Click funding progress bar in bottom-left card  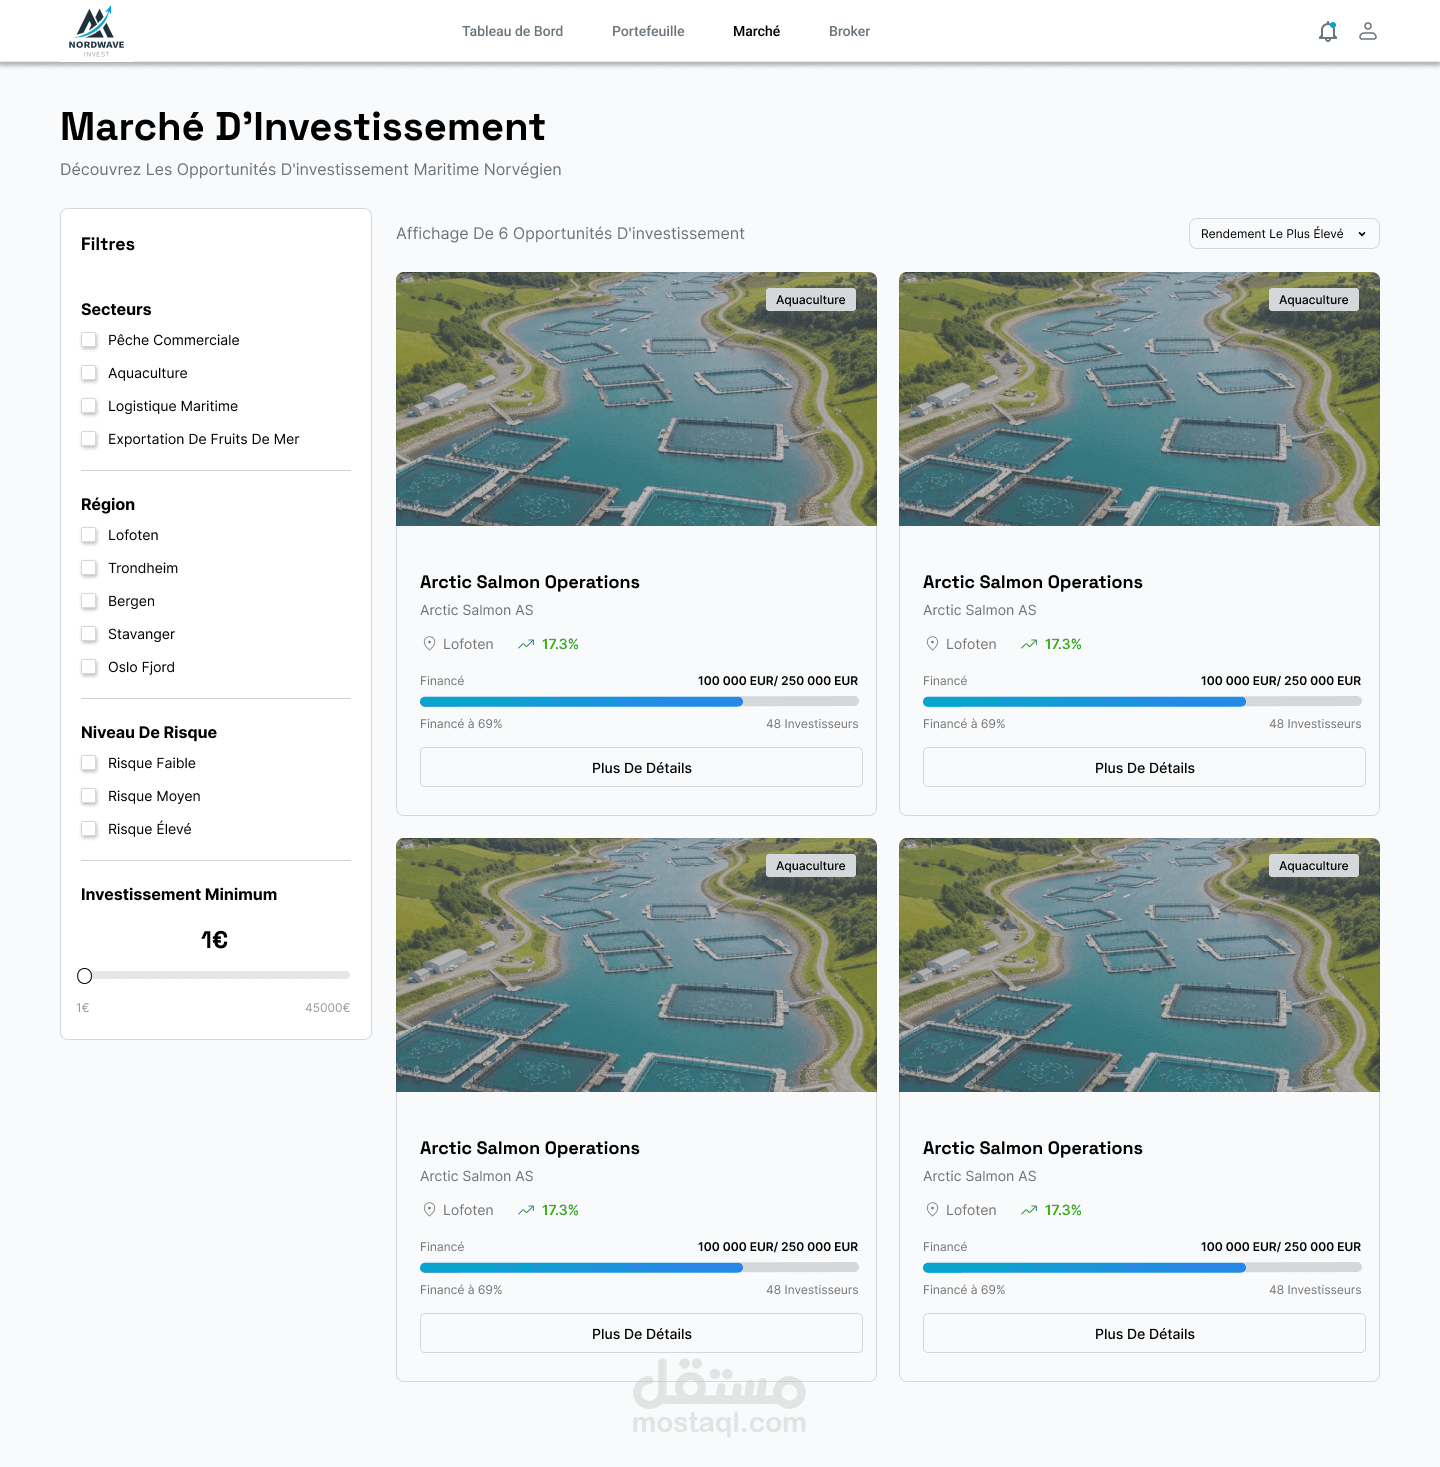[639, 1268]
